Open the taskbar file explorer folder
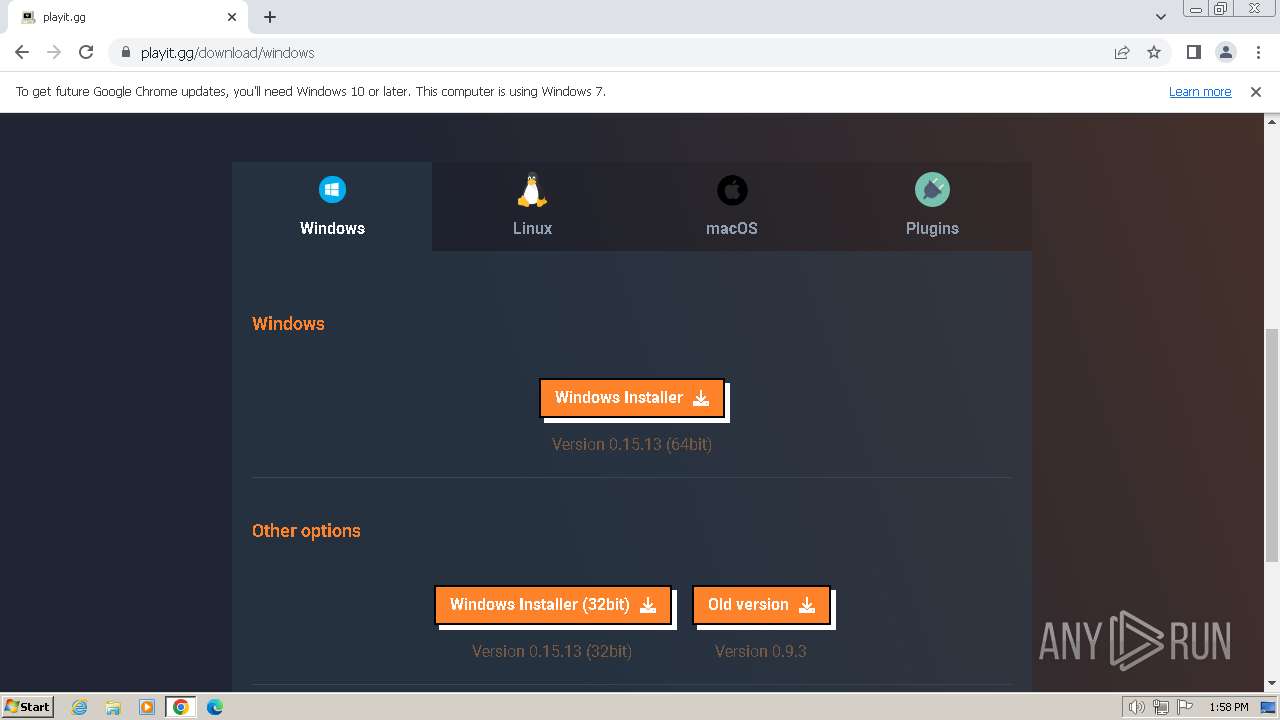The width and height of the screenshot is (1280, 720). click(x=113, y=707)
